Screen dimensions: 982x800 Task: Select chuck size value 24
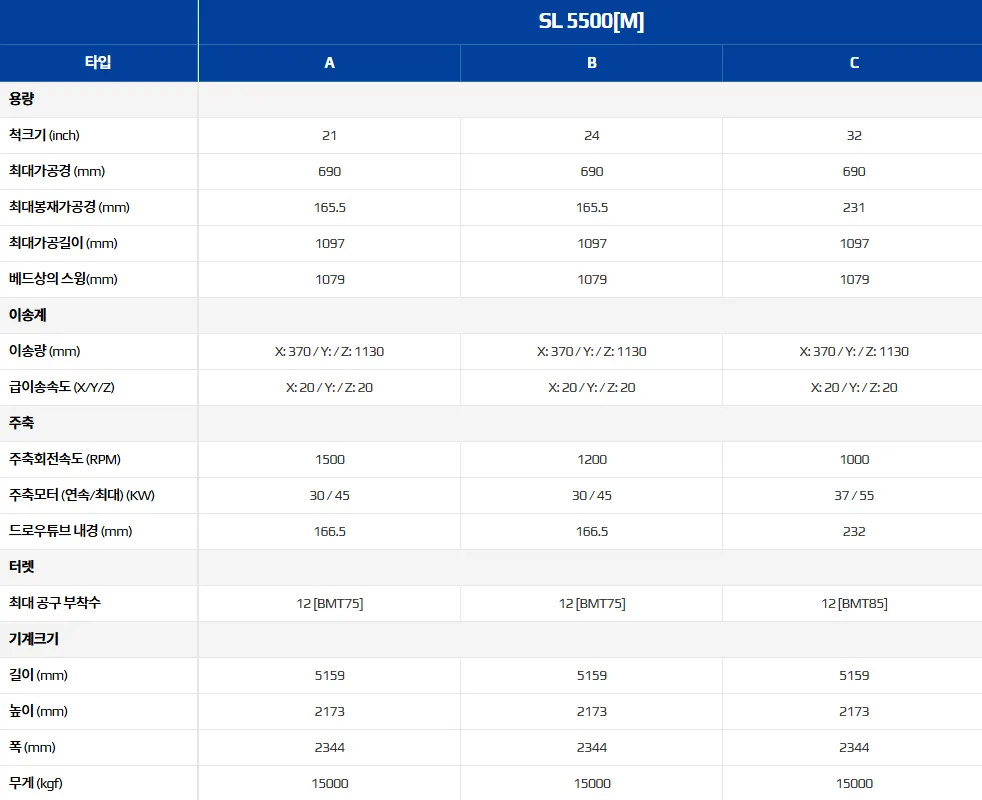coord(591,135)
